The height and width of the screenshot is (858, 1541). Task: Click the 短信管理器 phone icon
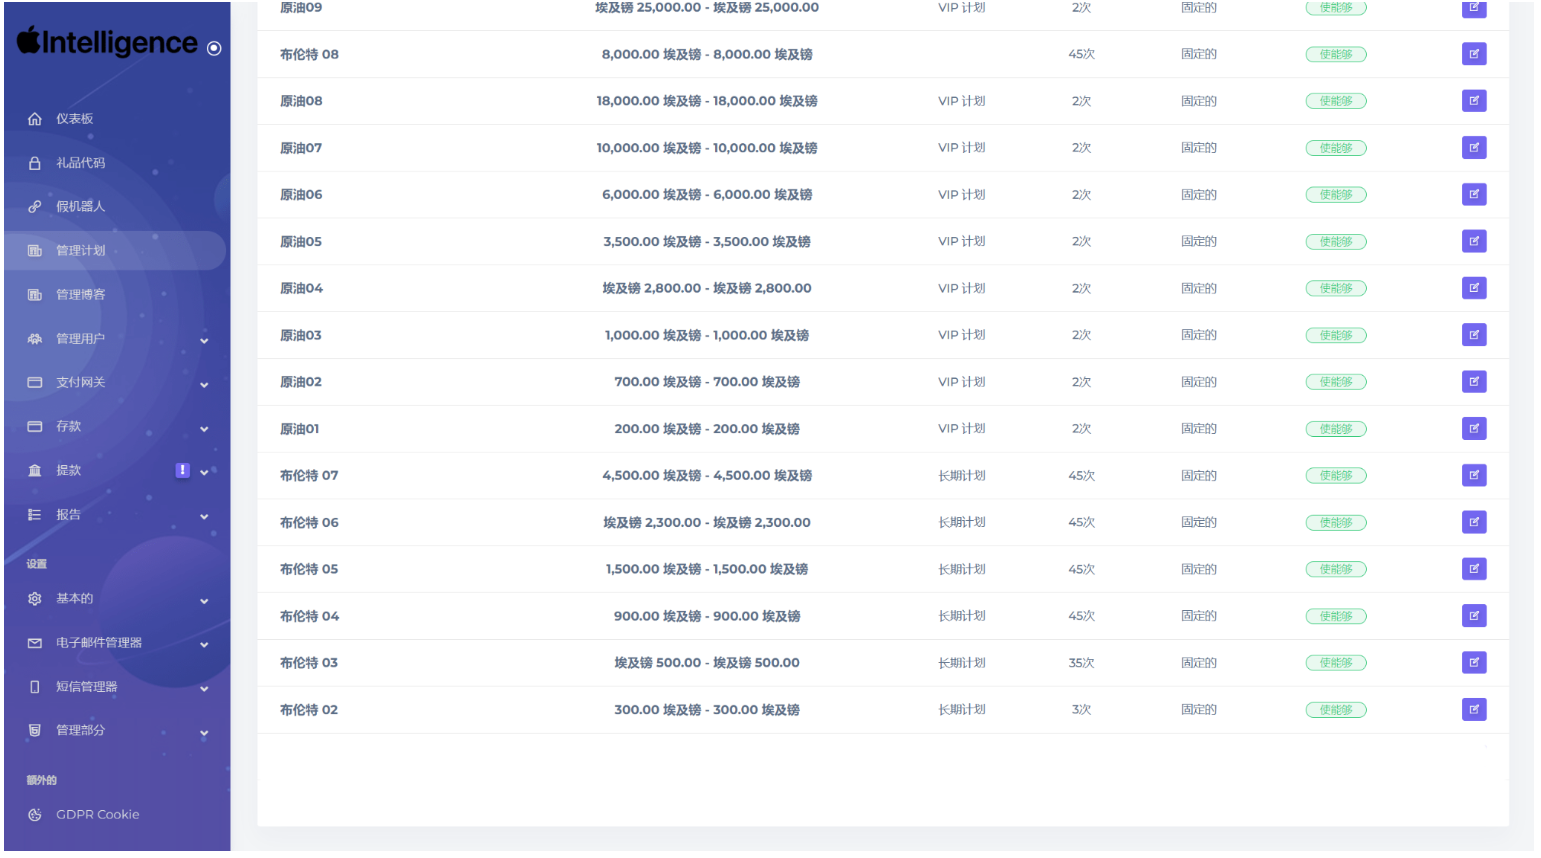[x=35, y=687]
